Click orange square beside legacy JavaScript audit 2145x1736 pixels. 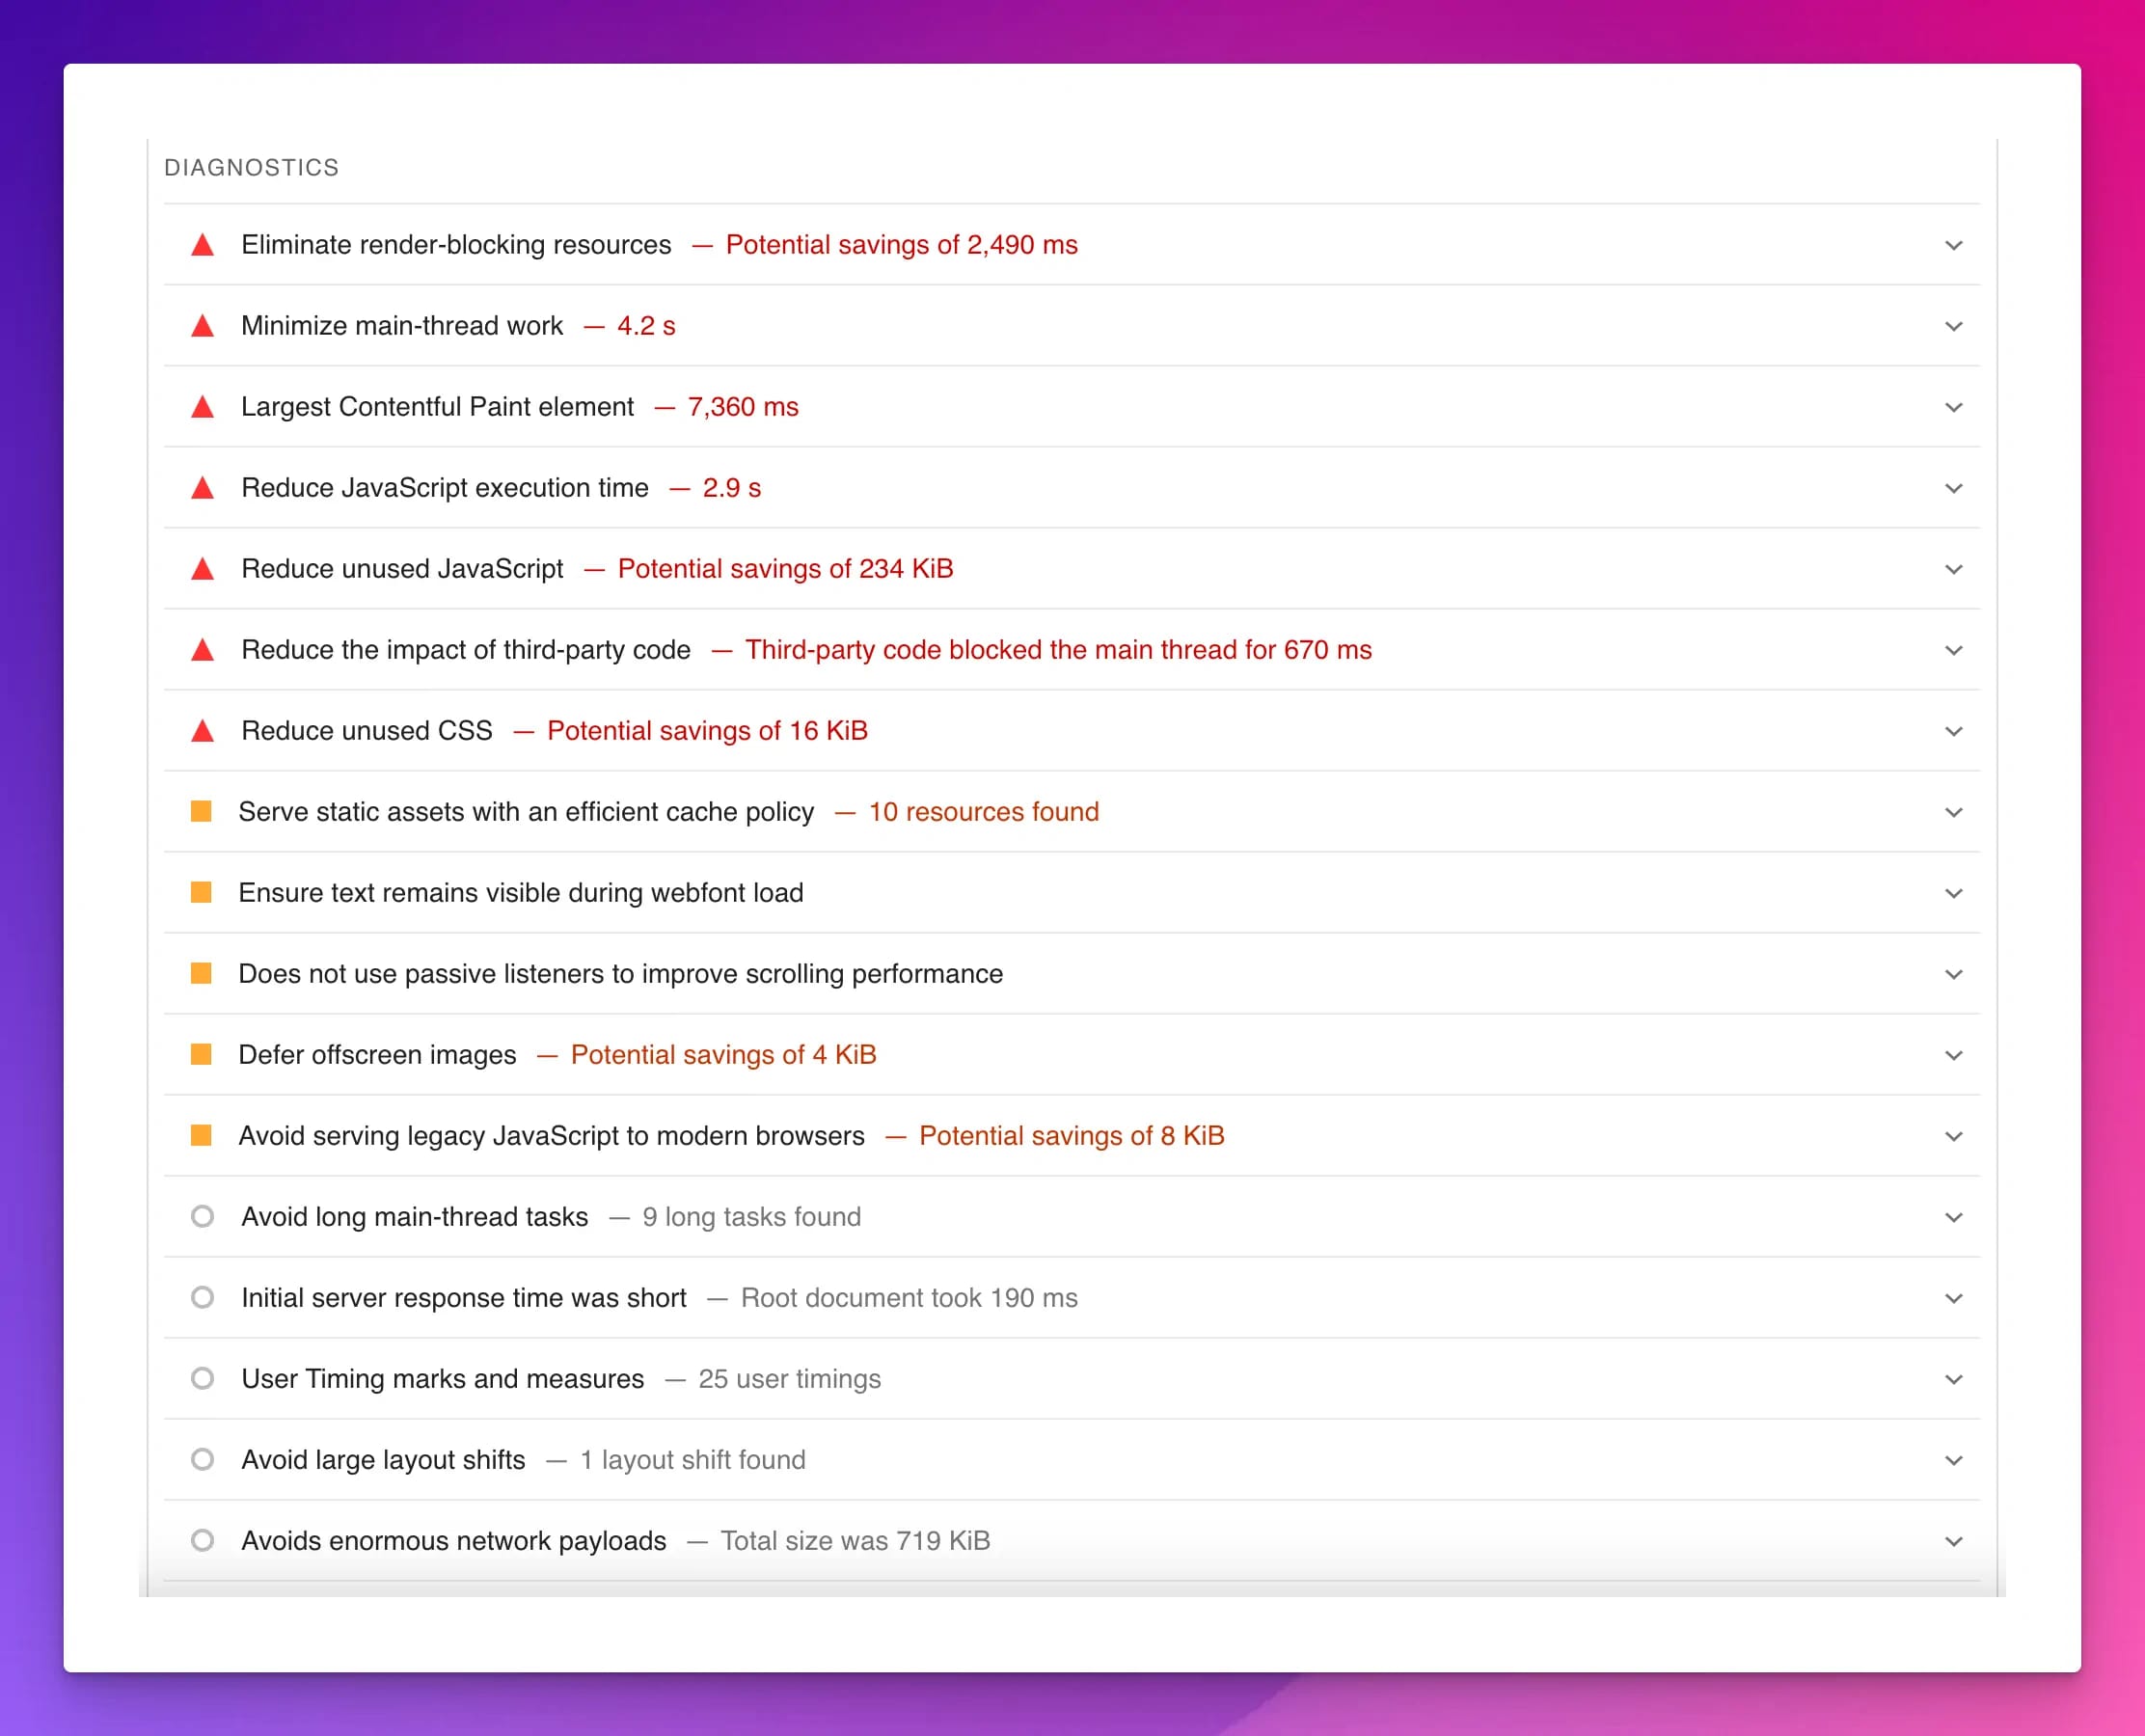coord(201,1135)
